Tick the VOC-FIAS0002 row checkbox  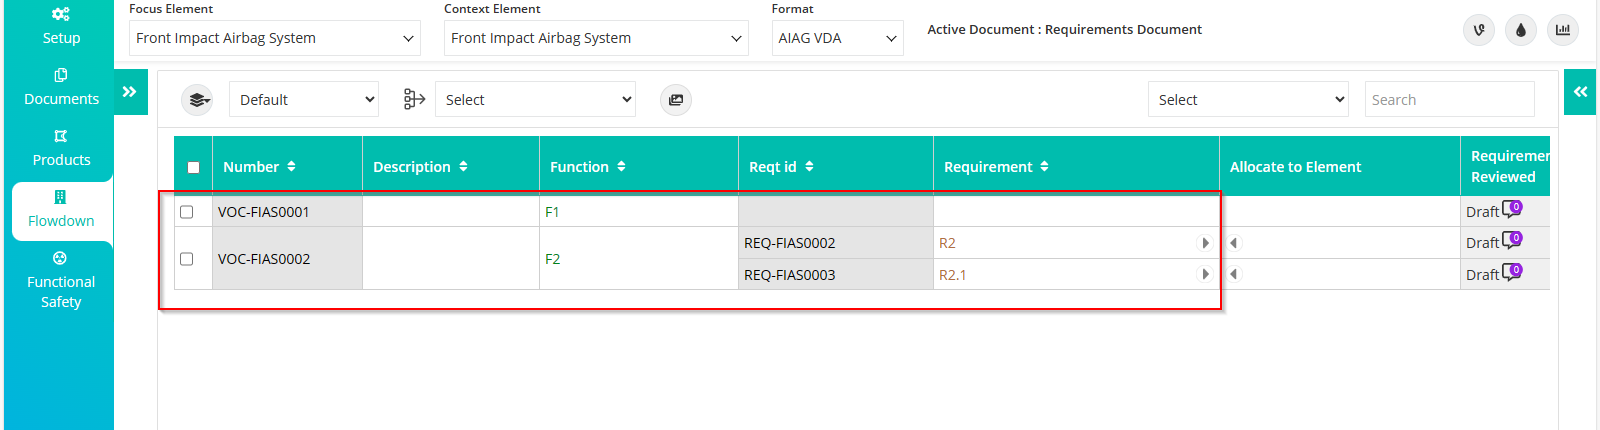pyautogui.click(x=187, y=259)
